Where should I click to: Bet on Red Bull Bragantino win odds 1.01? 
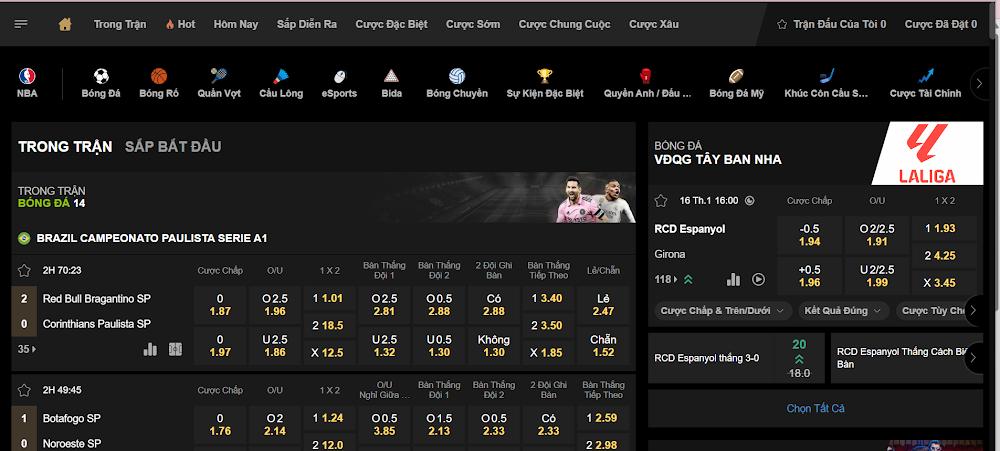pos(327,298)
